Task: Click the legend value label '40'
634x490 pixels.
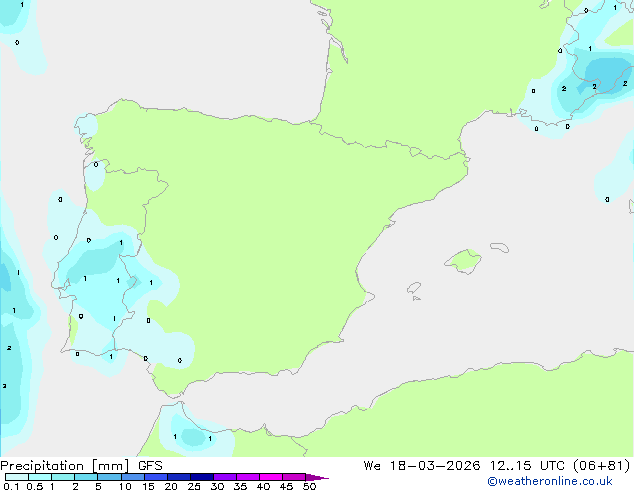Action: (x=264, y=486)
